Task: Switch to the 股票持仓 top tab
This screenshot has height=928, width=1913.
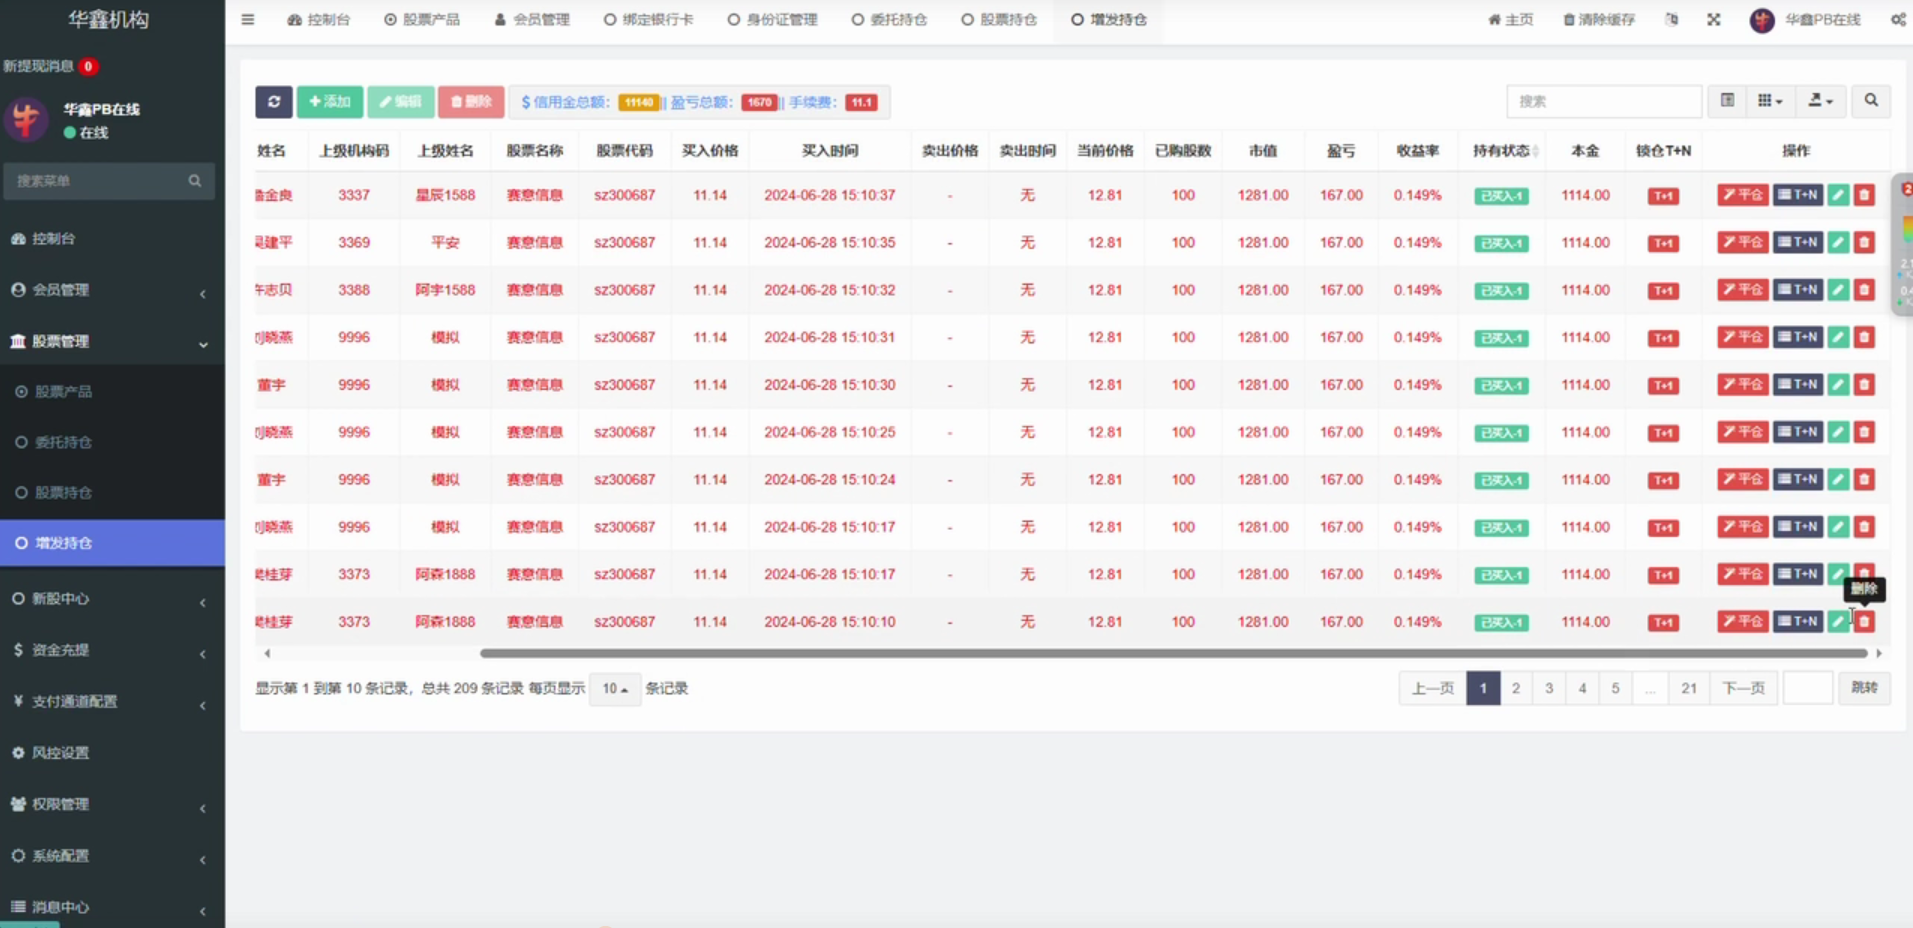Action: (999, 20)
